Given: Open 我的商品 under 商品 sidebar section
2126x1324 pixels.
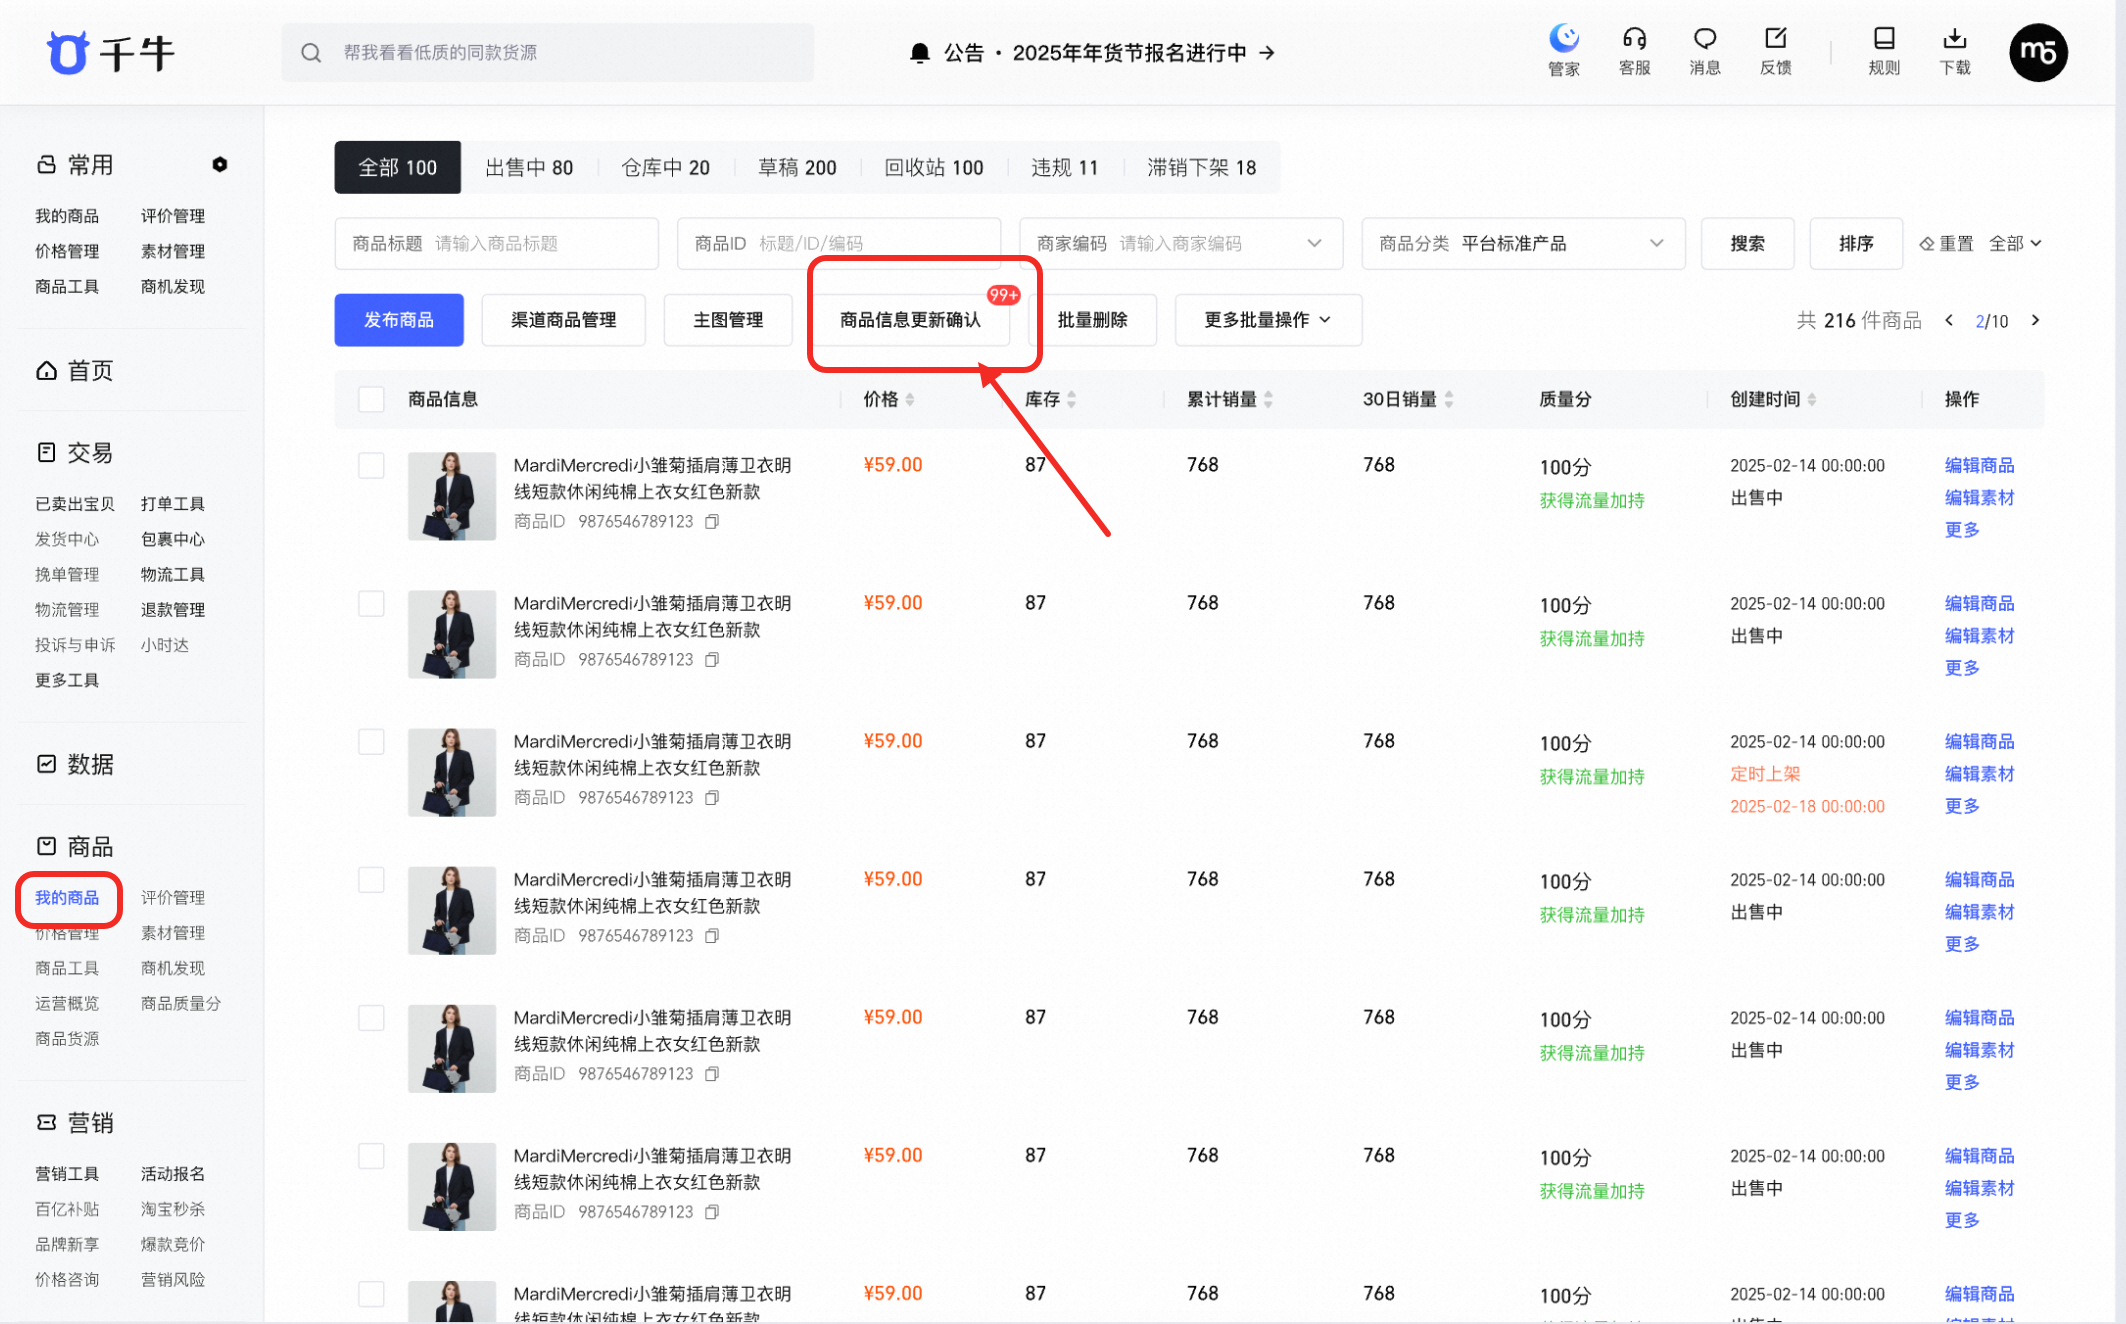Looking at the screenshot, I should tap(67, 898).
